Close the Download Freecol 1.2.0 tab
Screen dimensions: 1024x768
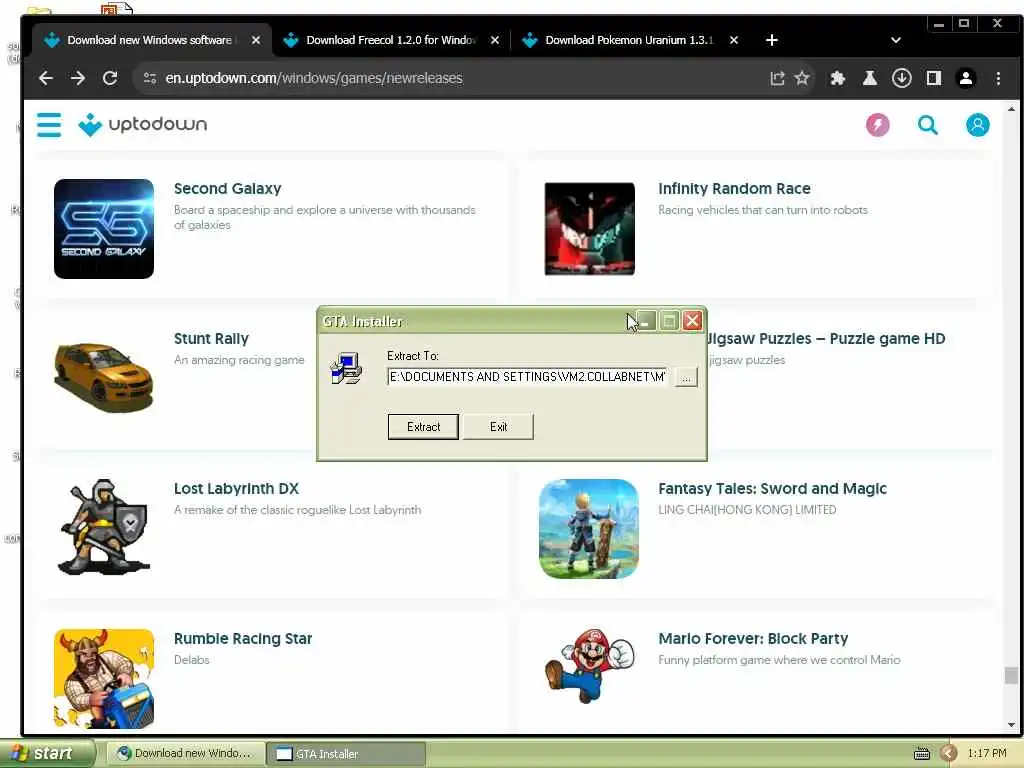click(x=495, y=40)
